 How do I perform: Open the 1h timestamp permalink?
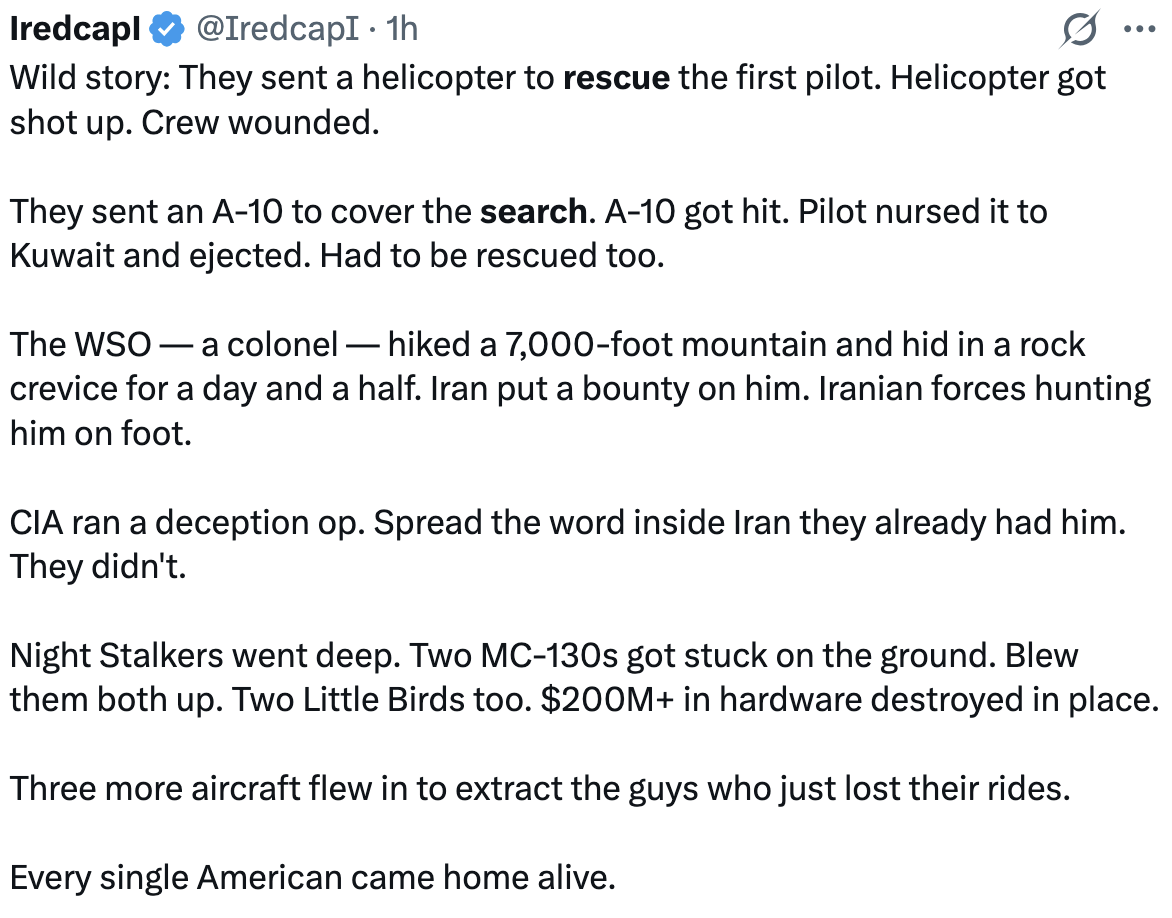pos(402,29)
